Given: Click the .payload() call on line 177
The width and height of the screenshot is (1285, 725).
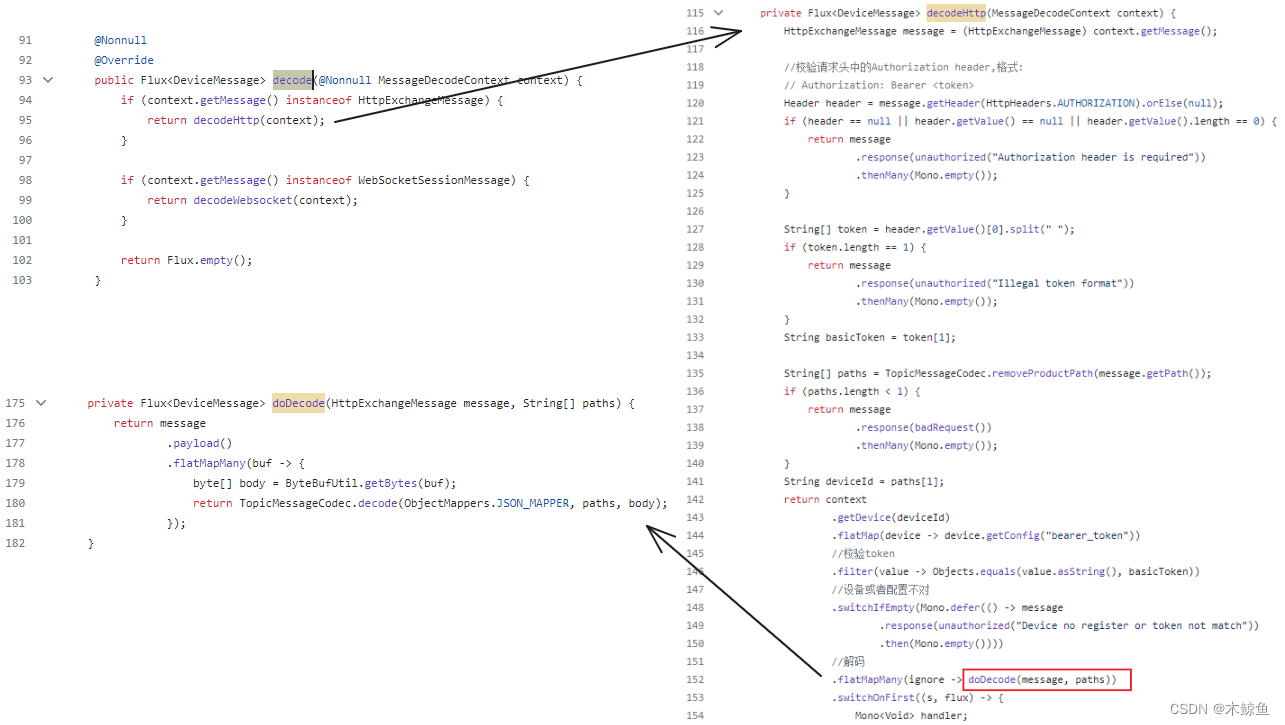Looking at the screenshot, I should coord(200,443).
